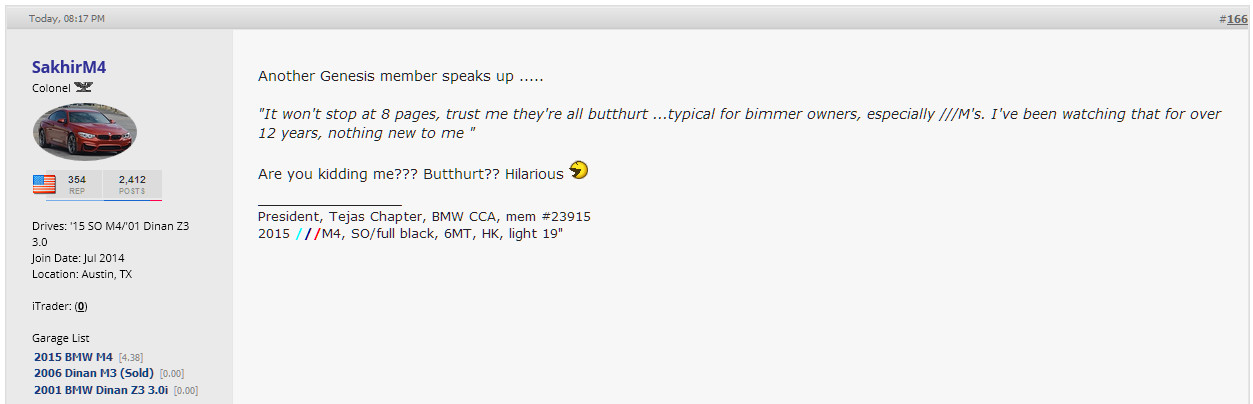
Task: Open 2015 BMW M4 garage entry
Action: 74,356
